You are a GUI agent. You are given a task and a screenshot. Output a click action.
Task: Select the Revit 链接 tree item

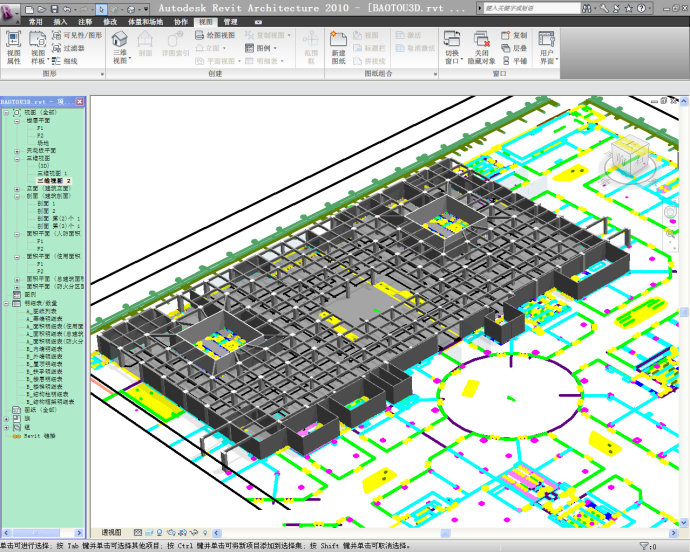pyautogui.click(x=40, y=436)
